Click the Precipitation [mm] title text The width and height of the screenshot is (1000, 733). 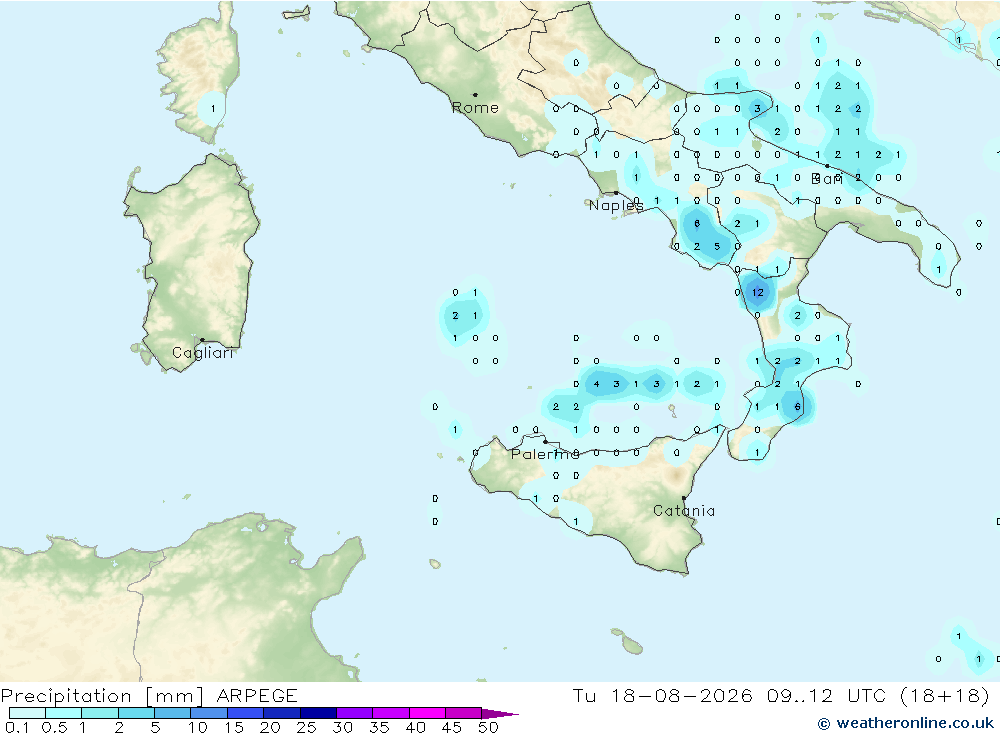102,696
